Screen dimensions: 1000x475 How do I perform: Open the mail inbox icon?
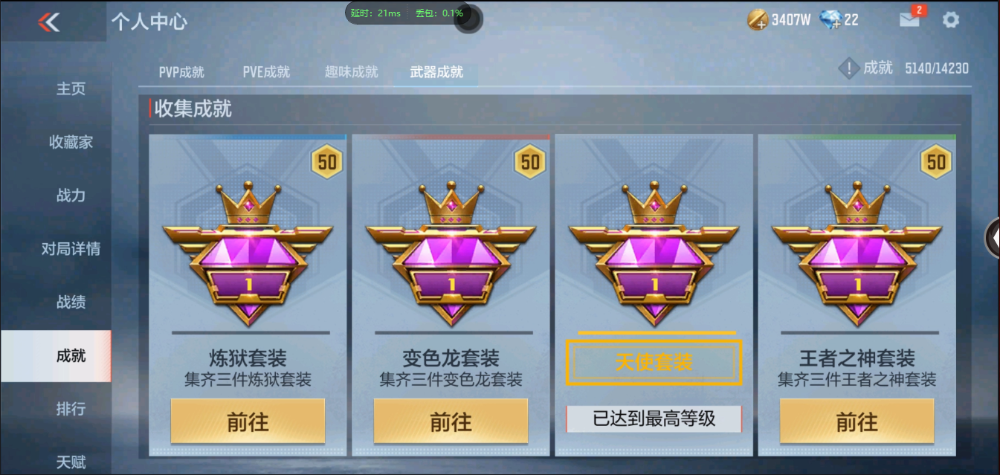[x=910, y=20]
